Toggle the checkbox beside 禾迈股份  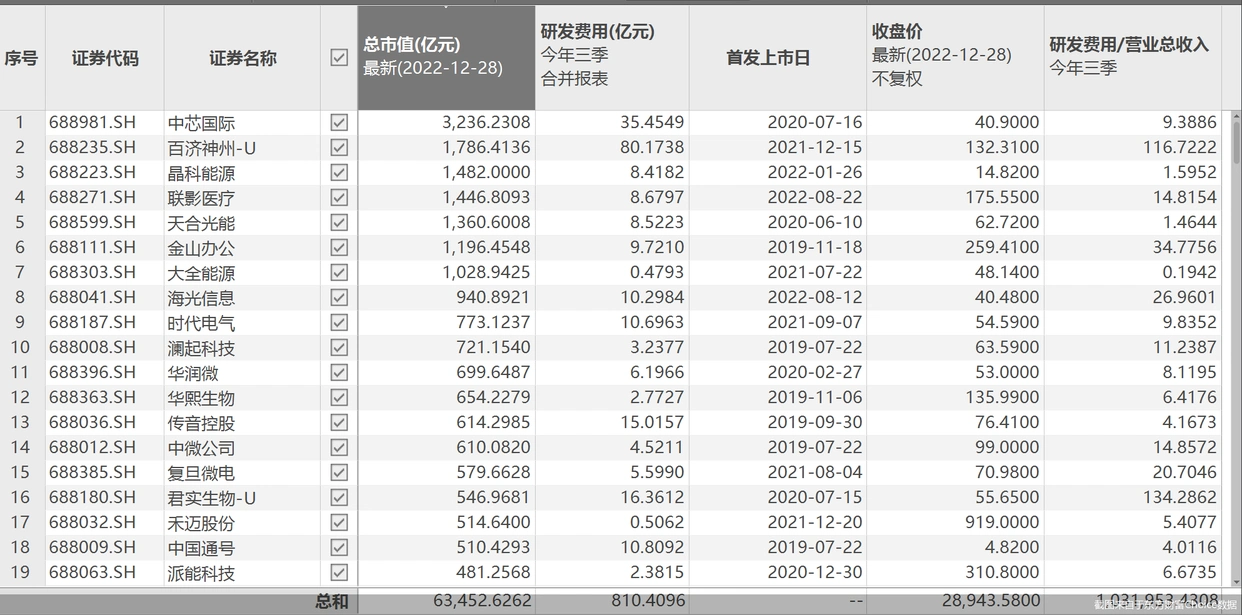pyautogui.click(x=339, y=522)
